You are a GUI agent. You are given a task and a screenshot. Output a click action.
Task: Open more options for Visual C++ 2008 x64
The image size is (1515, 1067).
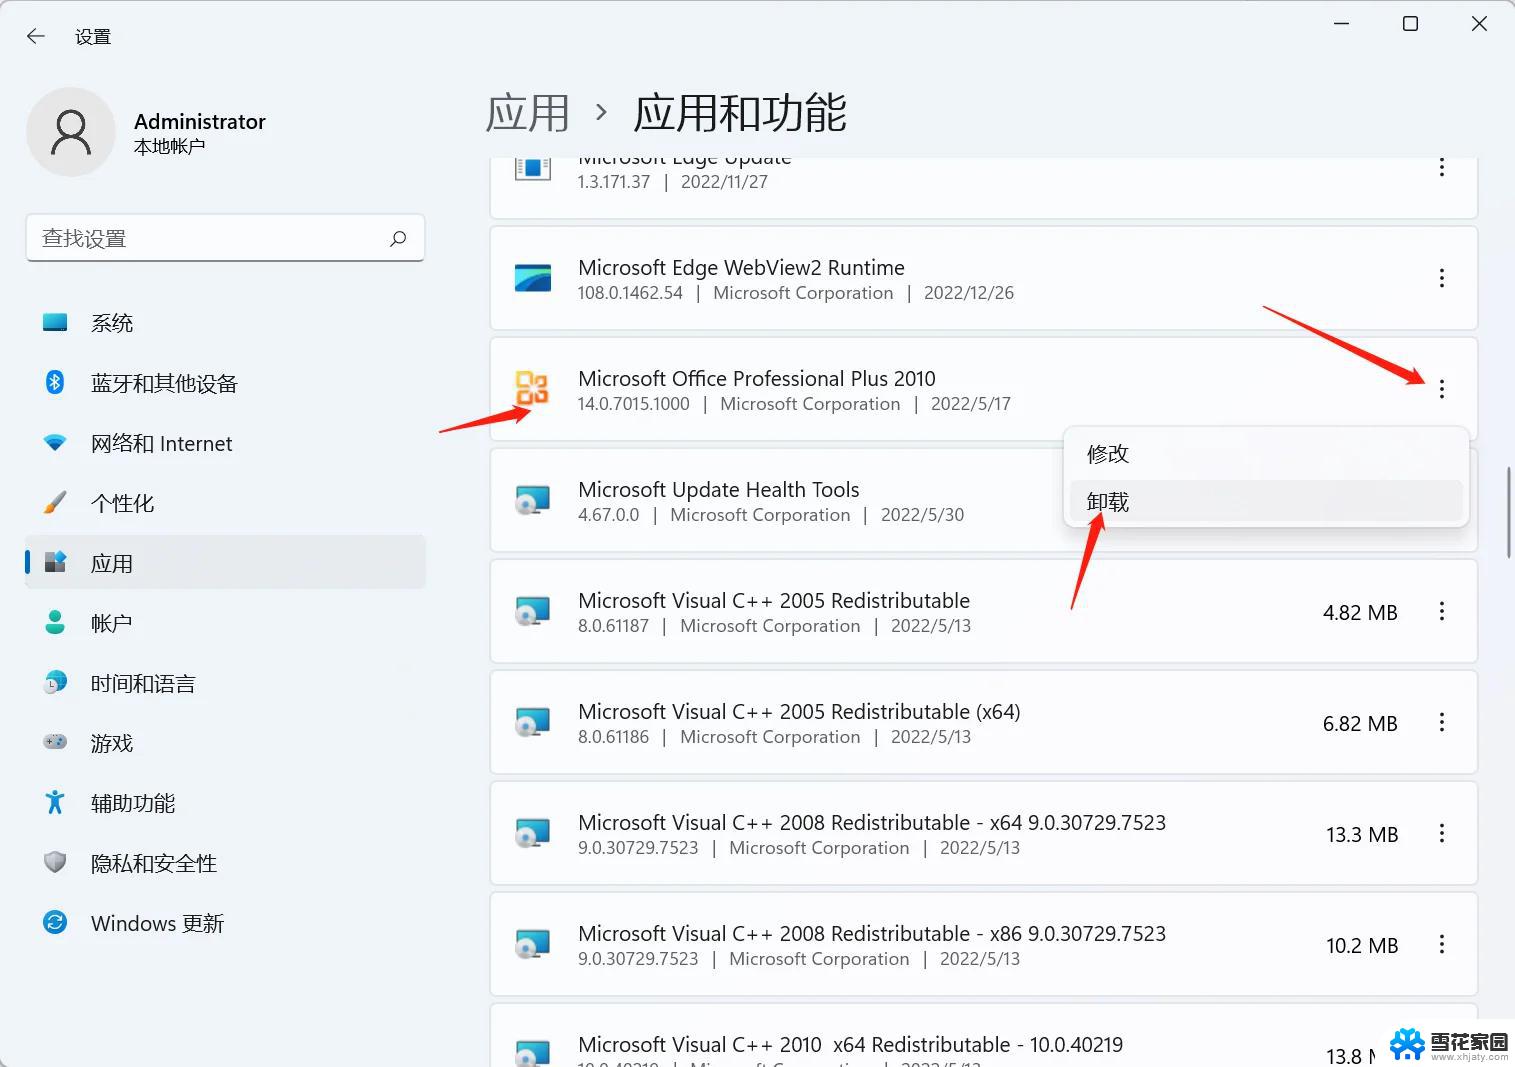pyautogui.click(x=1441, y=833)
